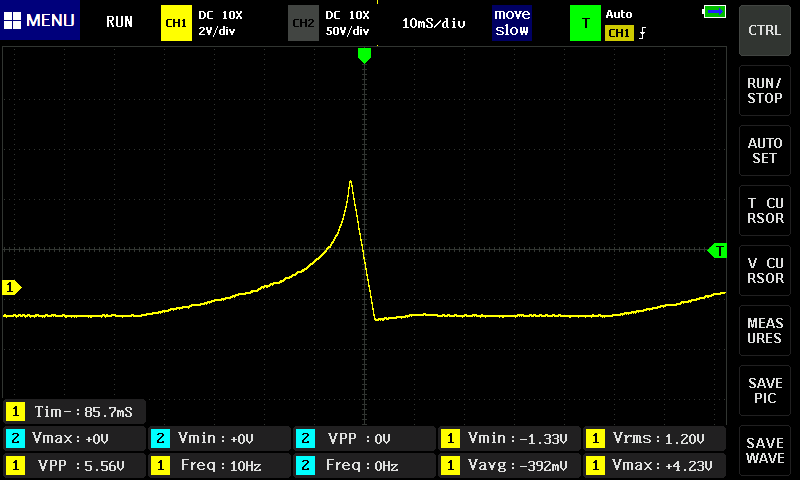Click the yellow CH1 channel indicator
The height and width of the screenshot is (480, 800).
175,22
